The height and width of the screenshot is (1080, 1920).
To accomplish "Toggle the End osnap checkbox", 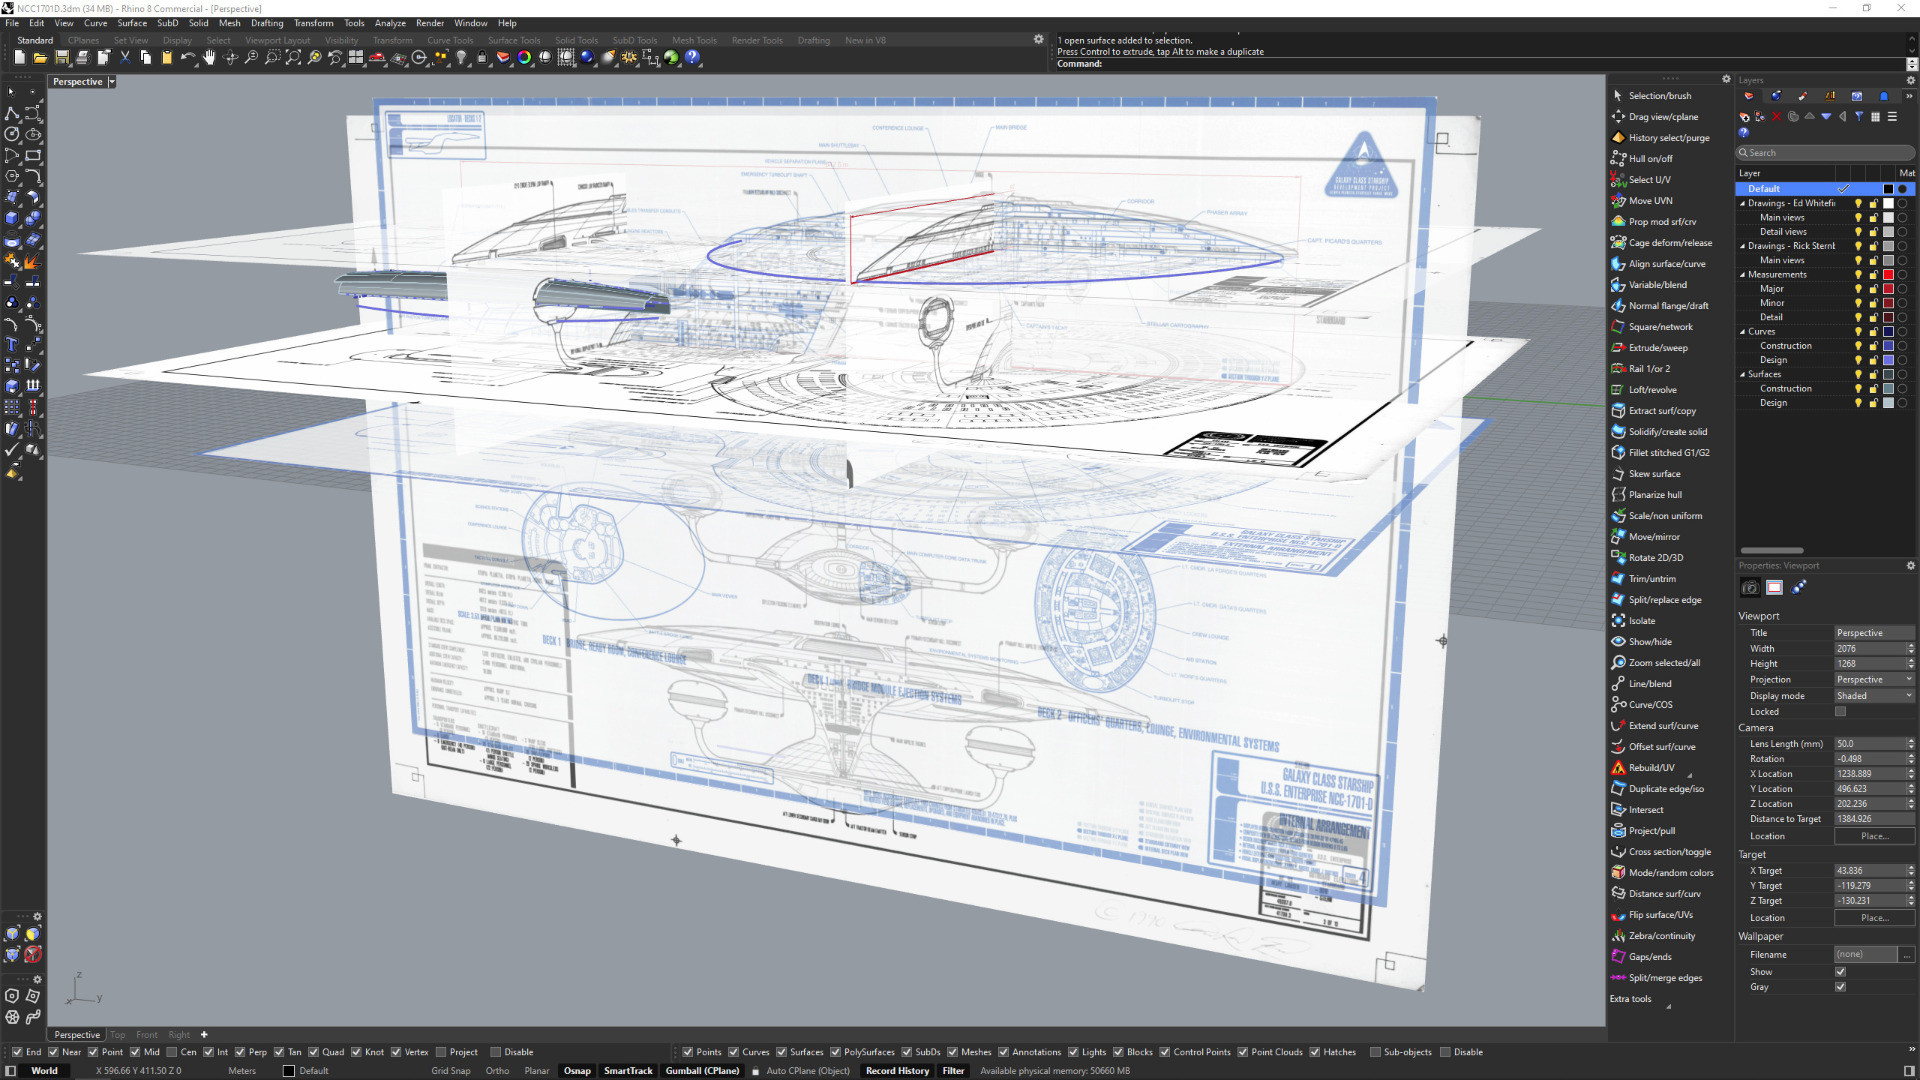I will [17, 1052].
